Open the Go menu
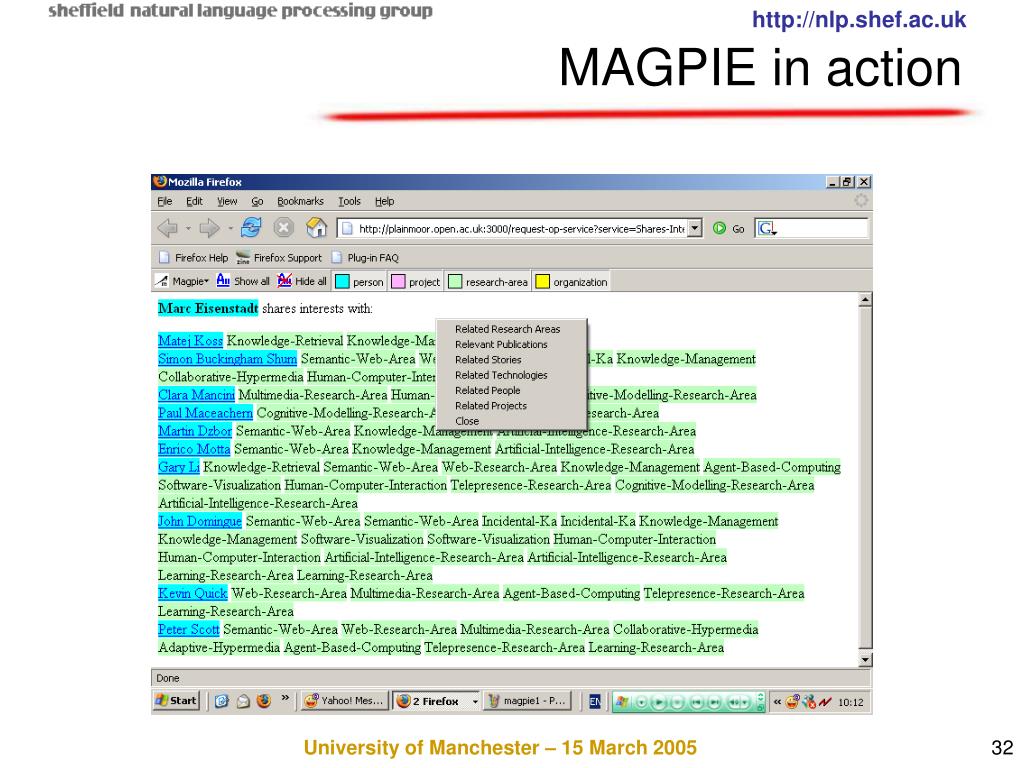Viewport: 1024px width, 768px height. tap(257, 201)
